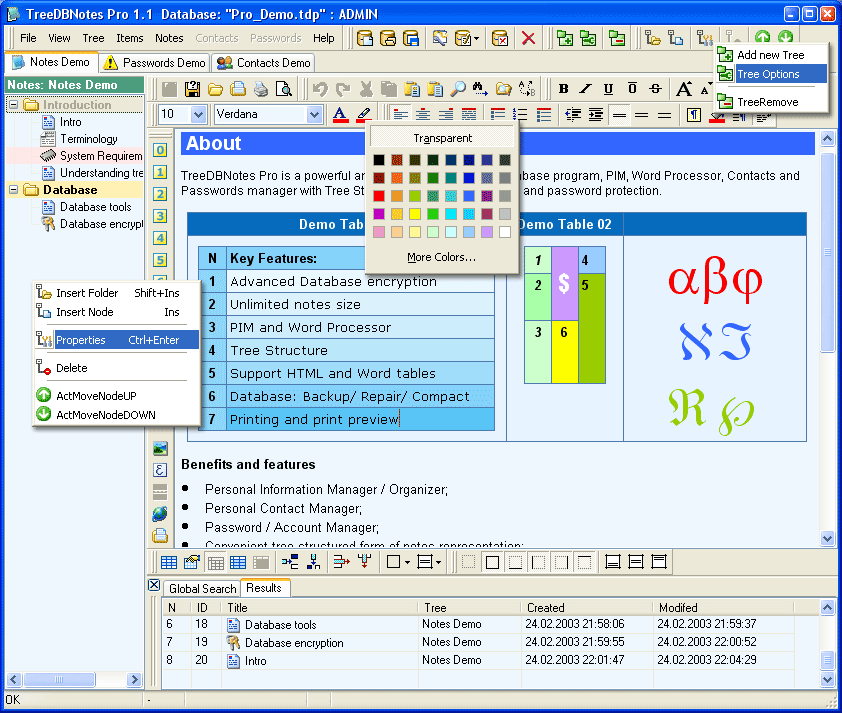This screenshot has width=842, height=713.
Task: Click the grey printer icon
Action: point(261,89)
